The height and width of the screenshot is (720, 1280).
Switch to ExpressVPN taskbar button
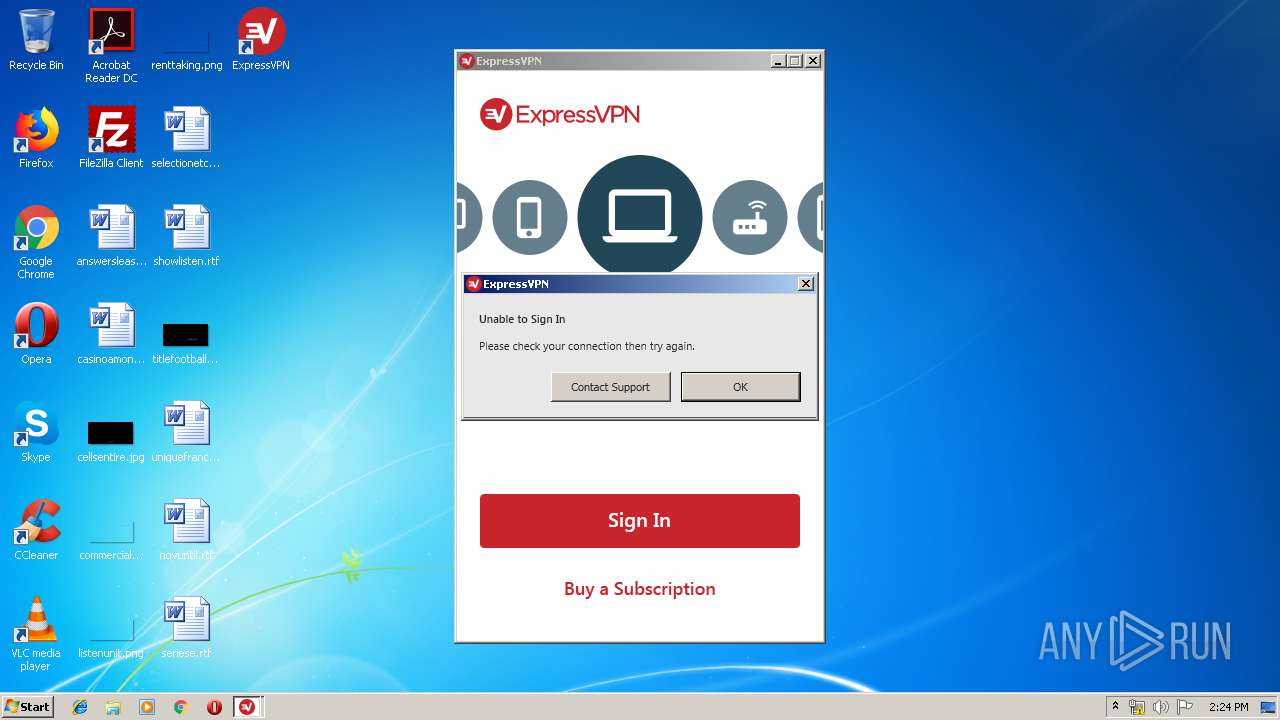[x=247, y=707]
